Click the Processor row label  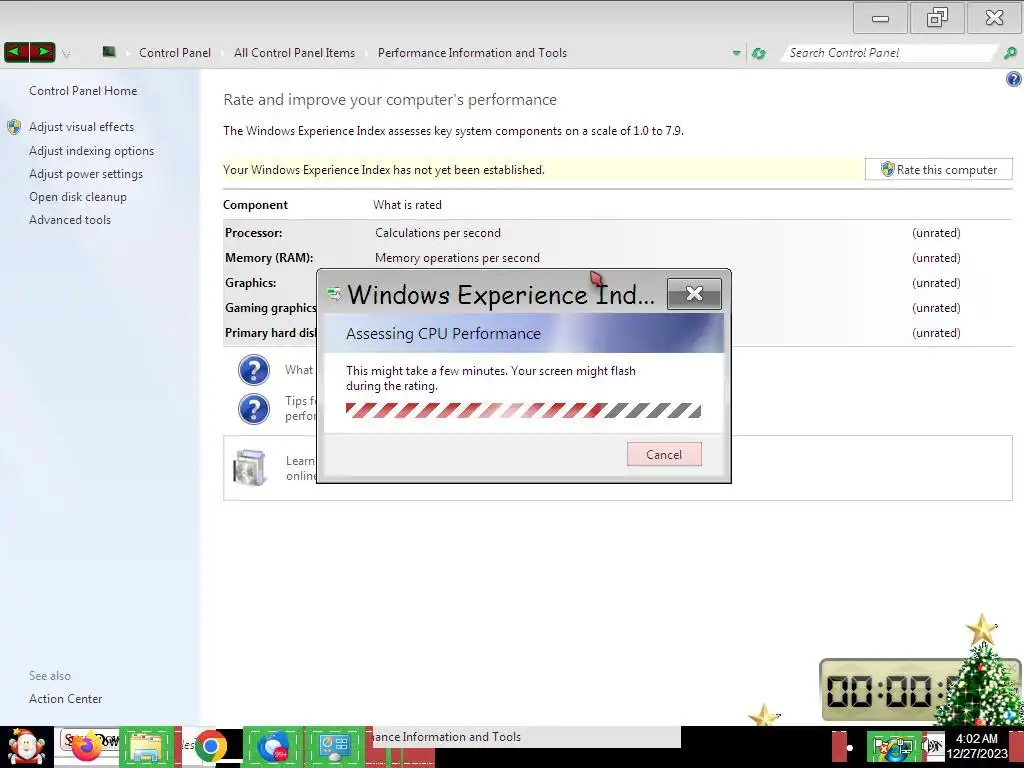[x=253, y=233]
